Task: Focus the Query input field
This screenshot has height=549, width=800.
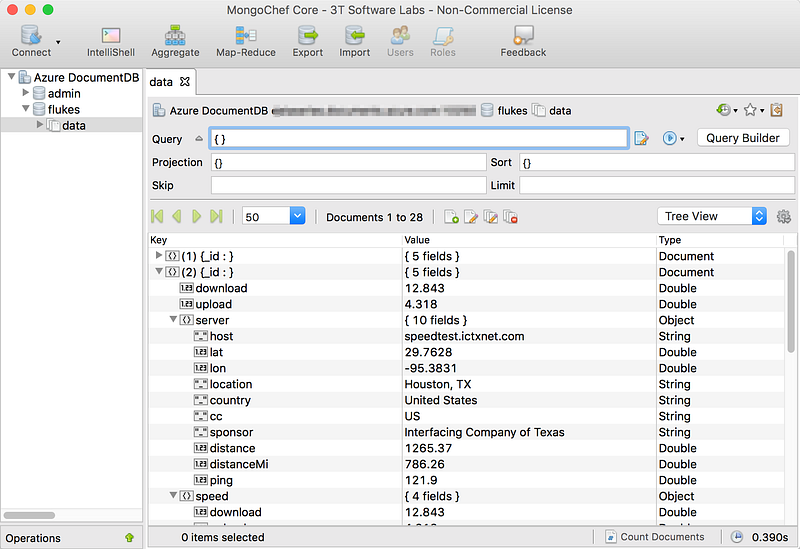Action: point(418,139)
